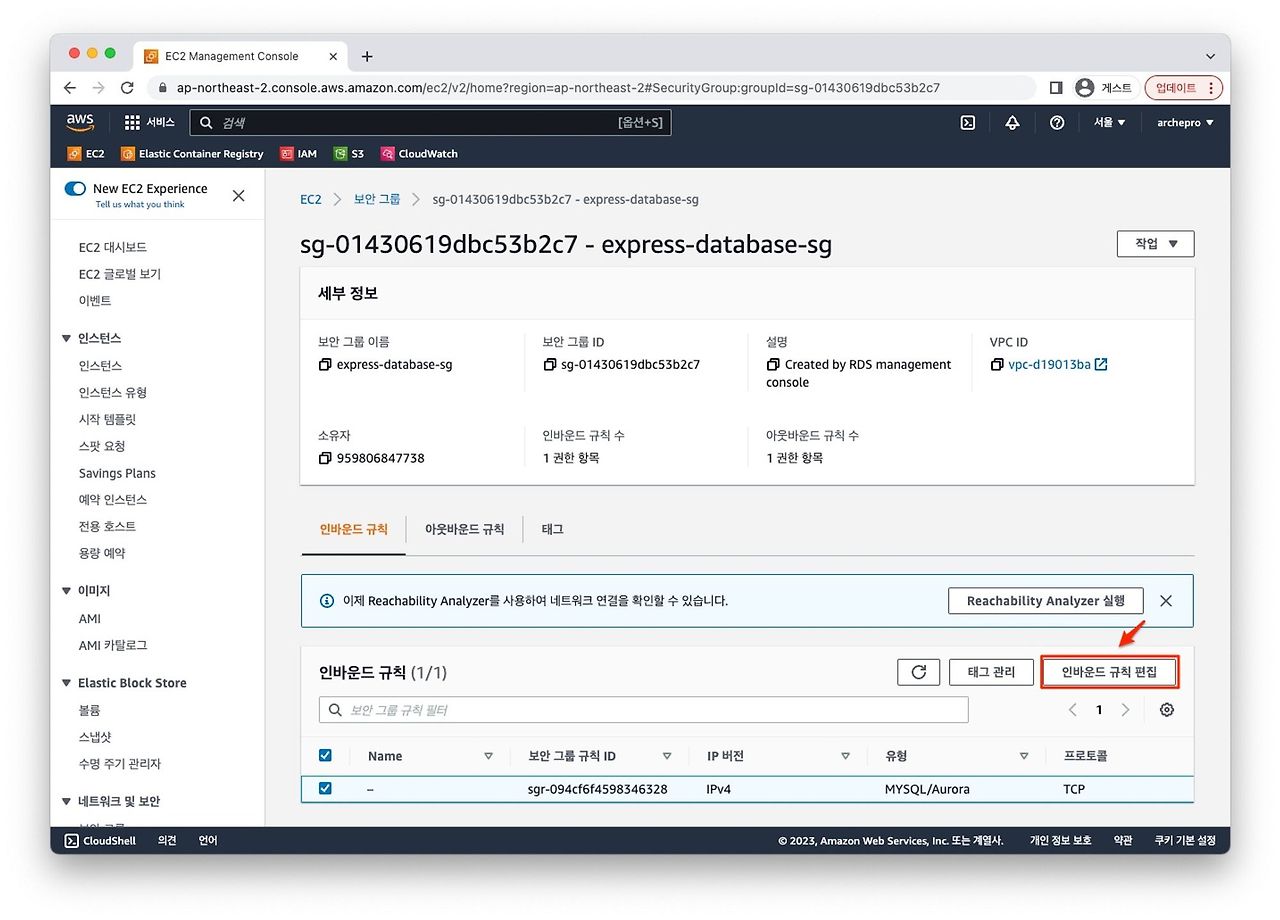Open S3 bookmark in favorites bar
The image size is (1280, 920).
349,154
